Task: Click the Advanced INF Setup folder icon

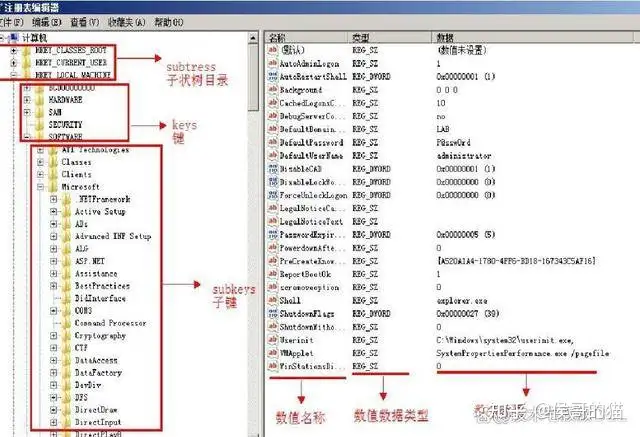Action: tap(67, 236)
